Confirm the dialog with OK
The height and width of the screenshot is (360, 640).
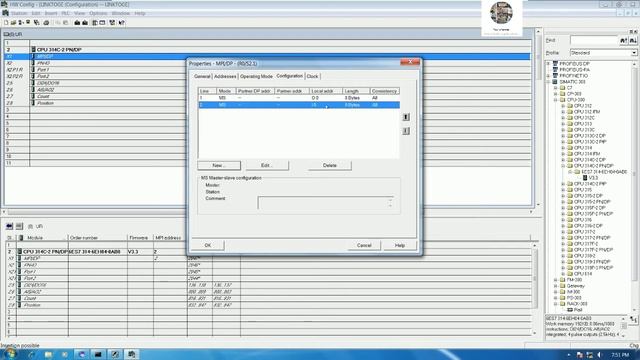tap(208, 245)
